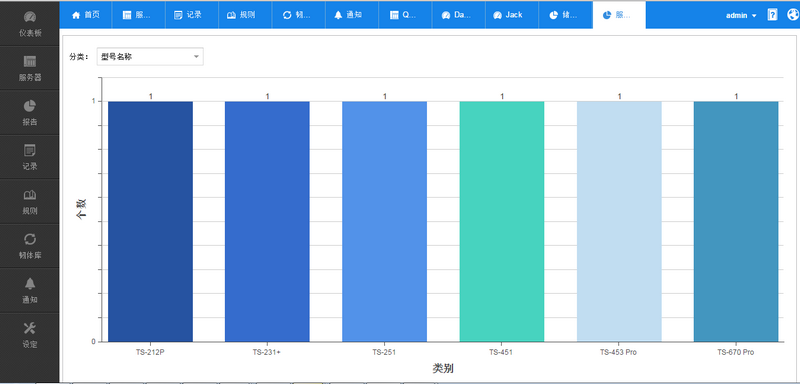The height and width of the screenshot is (384, 800).
Task: Click the TS-453 Pro axis label
Action: pos(618,352)
